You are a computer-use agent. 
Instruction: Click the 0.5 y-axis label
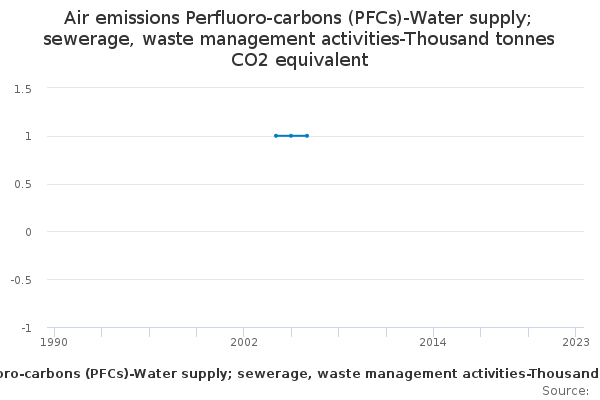[23, 184]
